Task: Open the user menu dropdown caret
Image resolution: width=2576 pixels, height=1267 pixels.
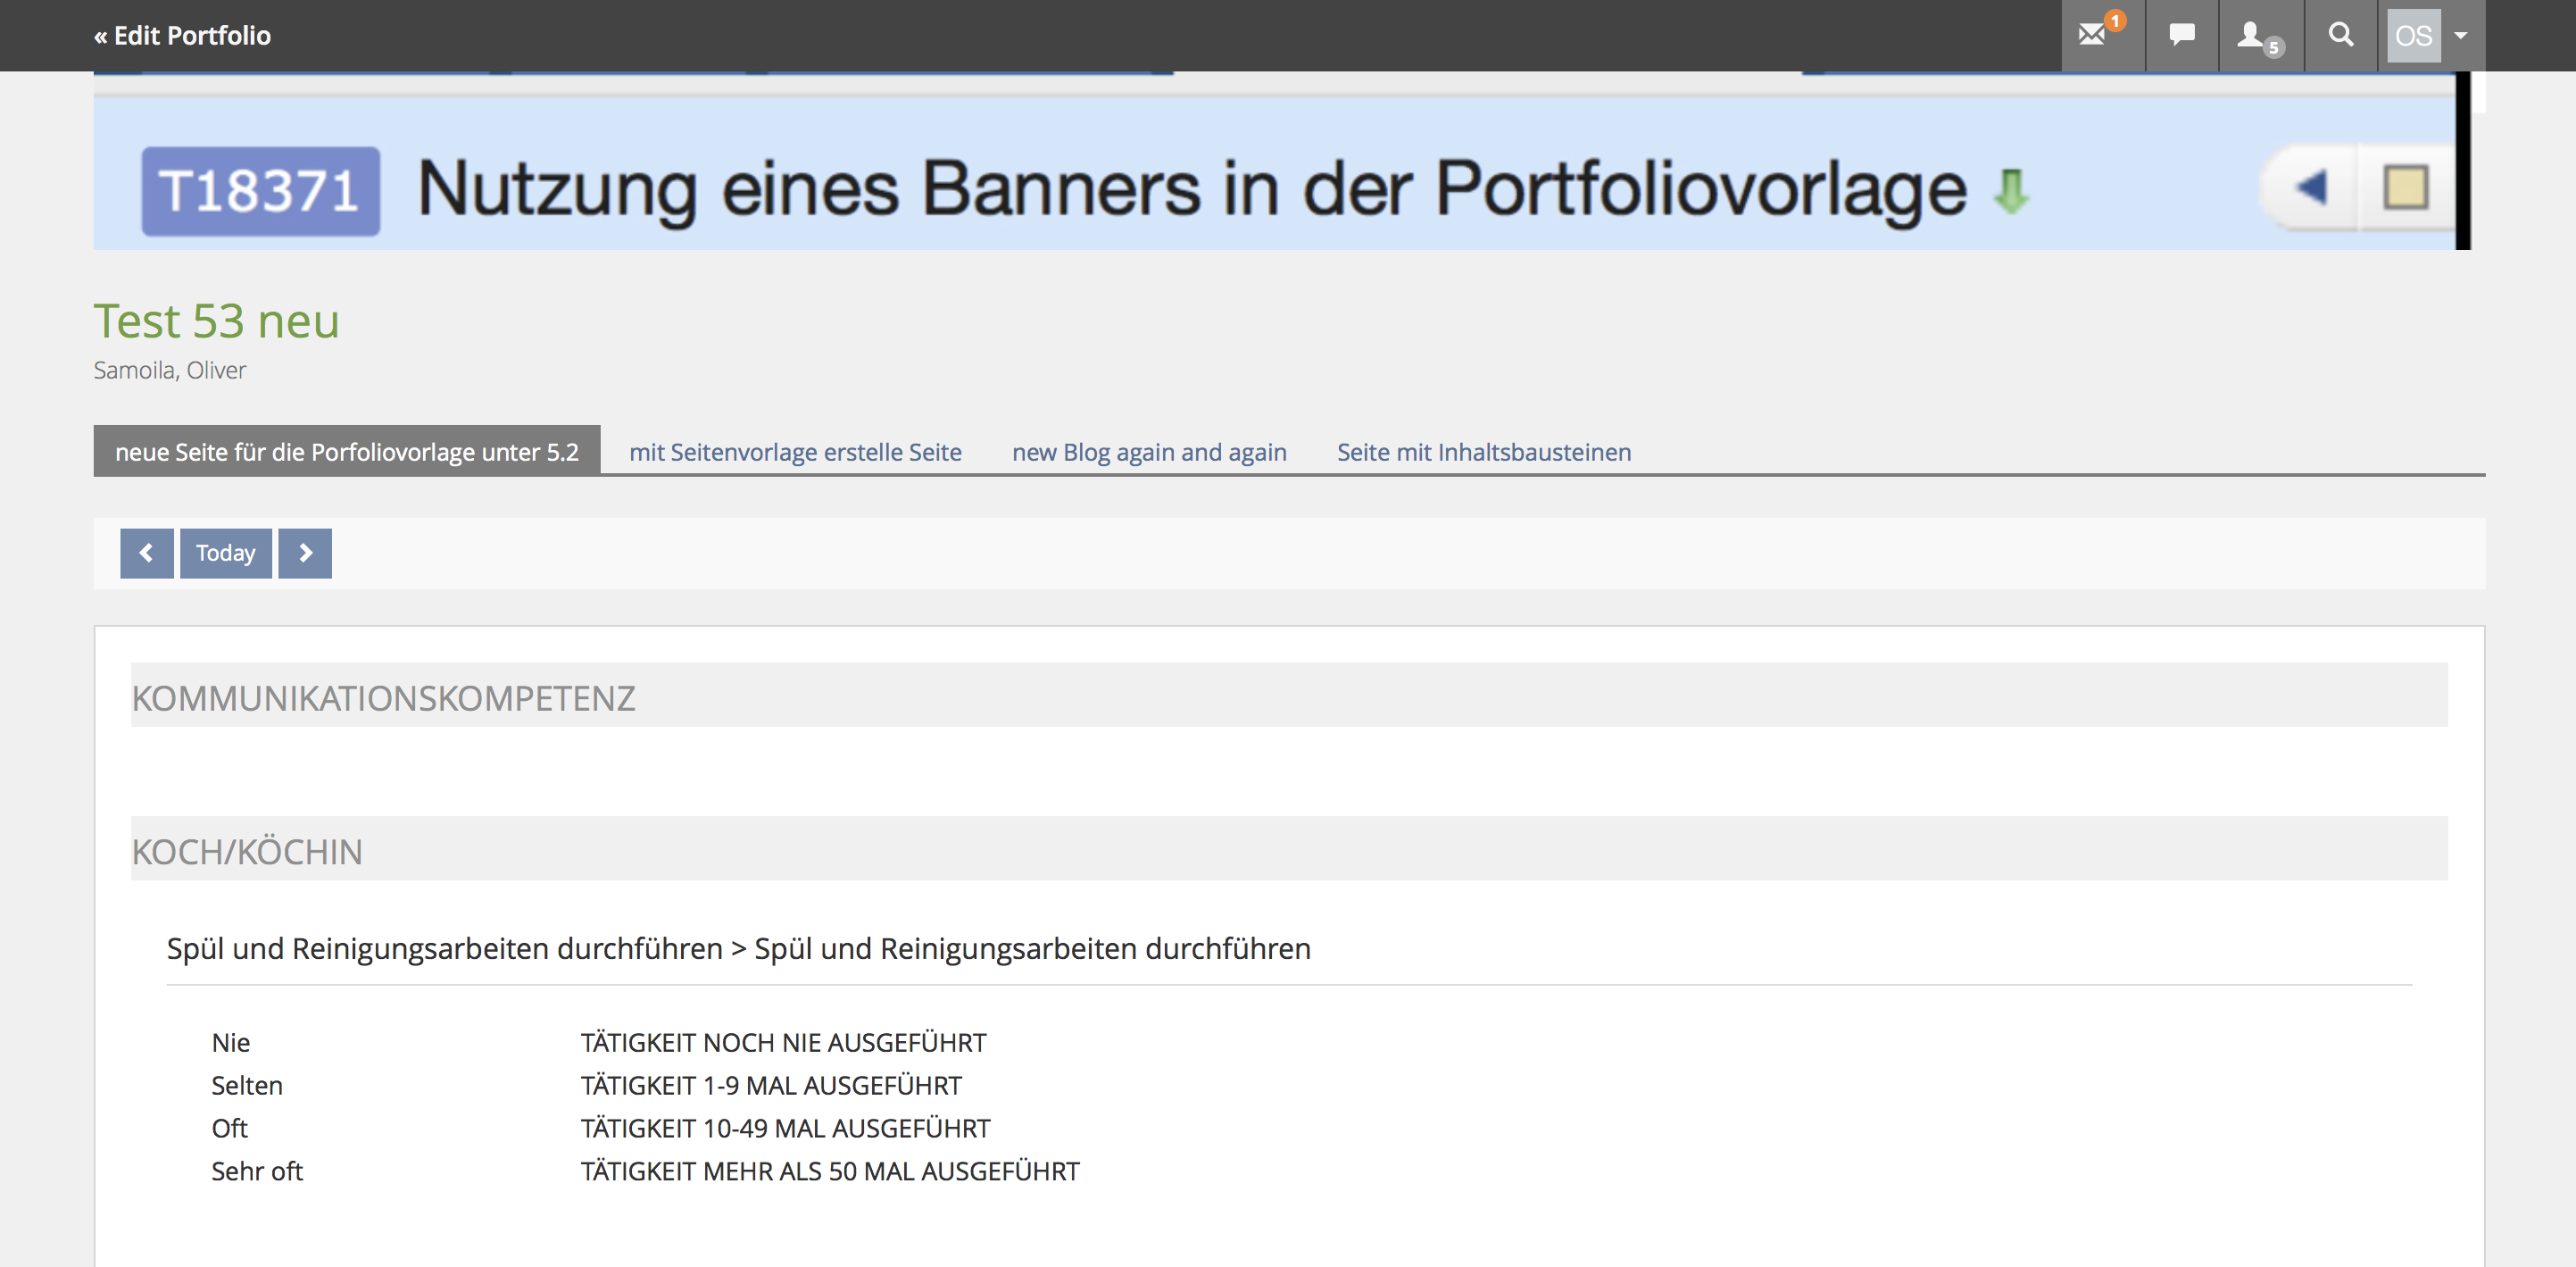Action: (x=2461, y=35)
